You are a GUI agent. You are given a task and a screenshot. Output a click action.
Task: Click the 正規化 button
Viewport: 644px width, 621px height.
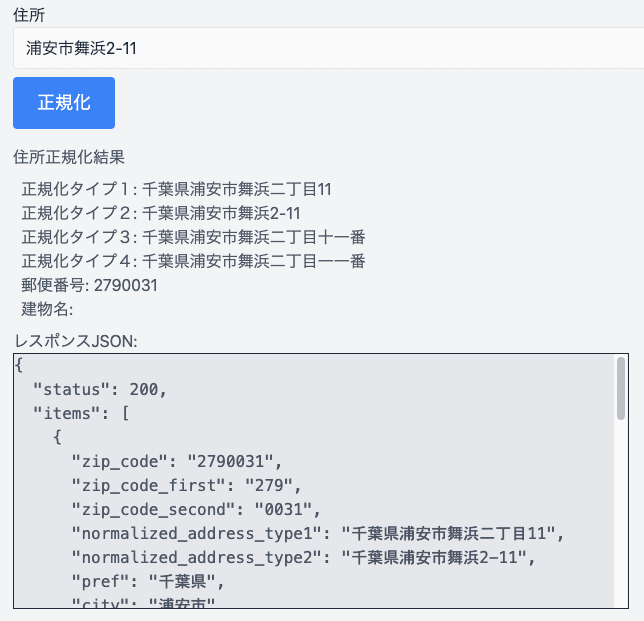(64, 103)
